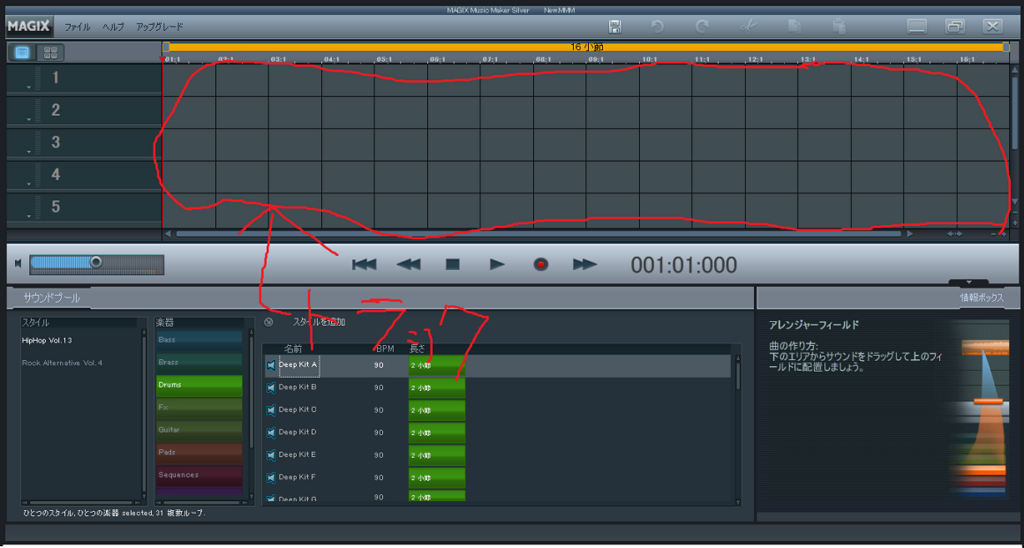This screenshot has width=1024, height=548.
Task: Click the redo icon in toolbar
Action: [x=702, y=27]
